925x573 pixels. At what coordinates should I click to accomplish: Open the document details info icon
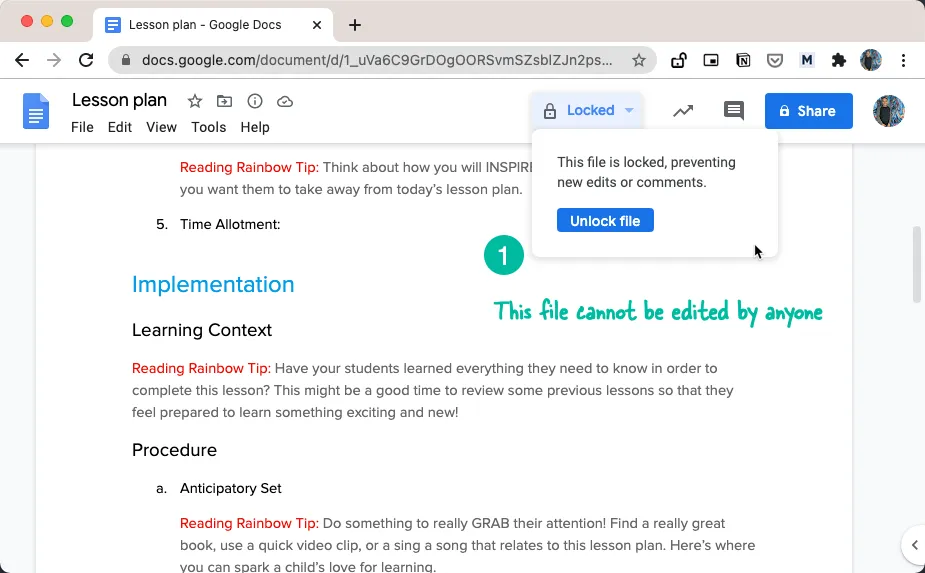[x=255, y=101]
